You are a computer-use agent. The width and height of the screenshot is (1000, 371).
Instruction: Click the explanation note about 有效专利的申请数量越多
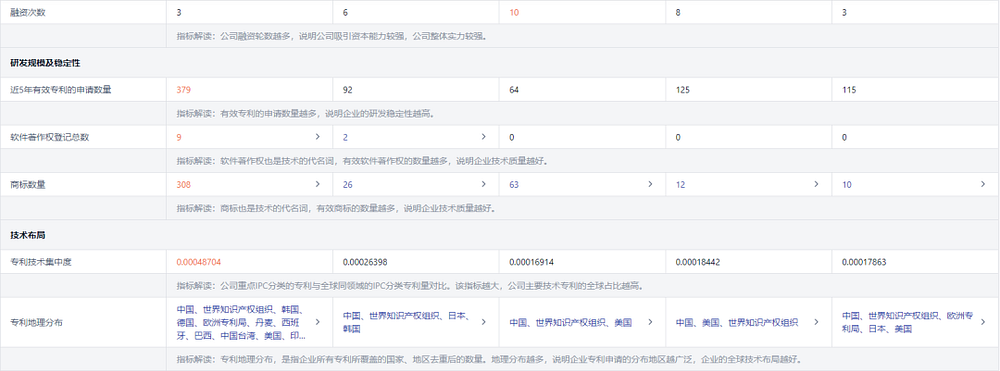306,114
